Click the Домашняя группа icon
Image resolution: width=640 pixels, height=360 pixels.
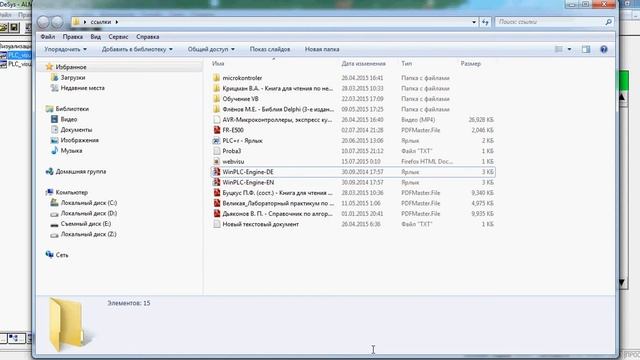click(x=49, y=171)
